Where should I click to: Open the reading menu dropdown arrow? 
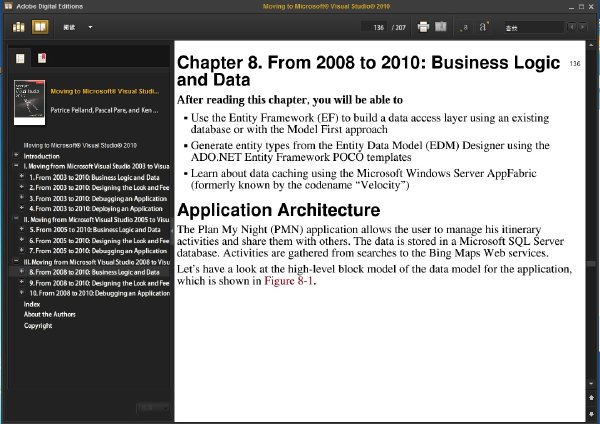90,27
